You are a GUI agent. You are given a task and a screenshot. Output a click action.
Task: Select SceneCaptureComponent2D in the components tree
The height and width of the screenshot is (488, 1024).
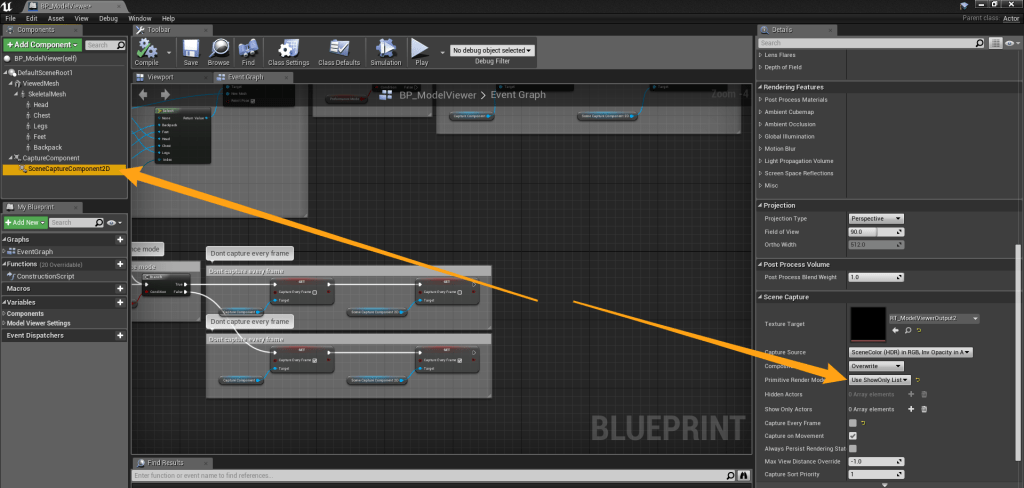(x=68, y=170)
